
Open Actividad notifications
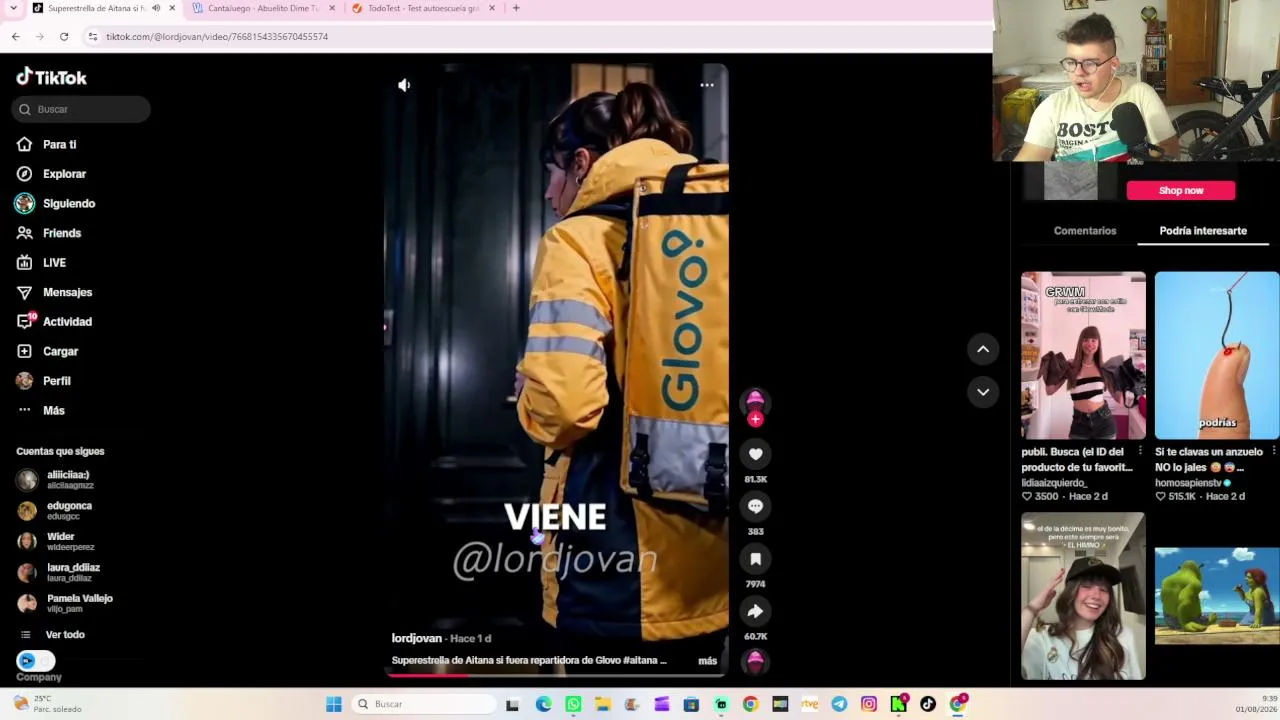[x=54, y=322]
